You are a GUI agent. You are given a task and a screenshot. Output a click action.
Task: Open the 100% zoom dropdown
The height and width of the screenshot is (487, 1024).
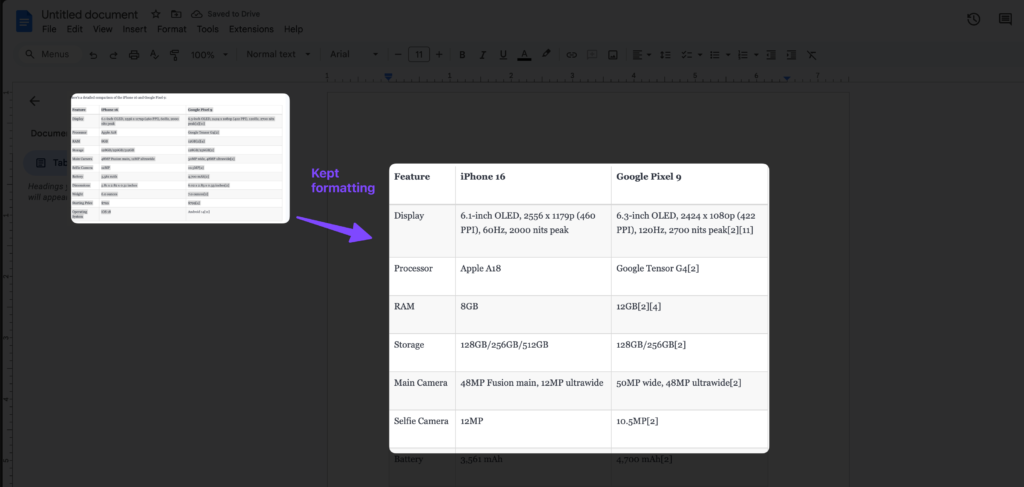point(208,54)
